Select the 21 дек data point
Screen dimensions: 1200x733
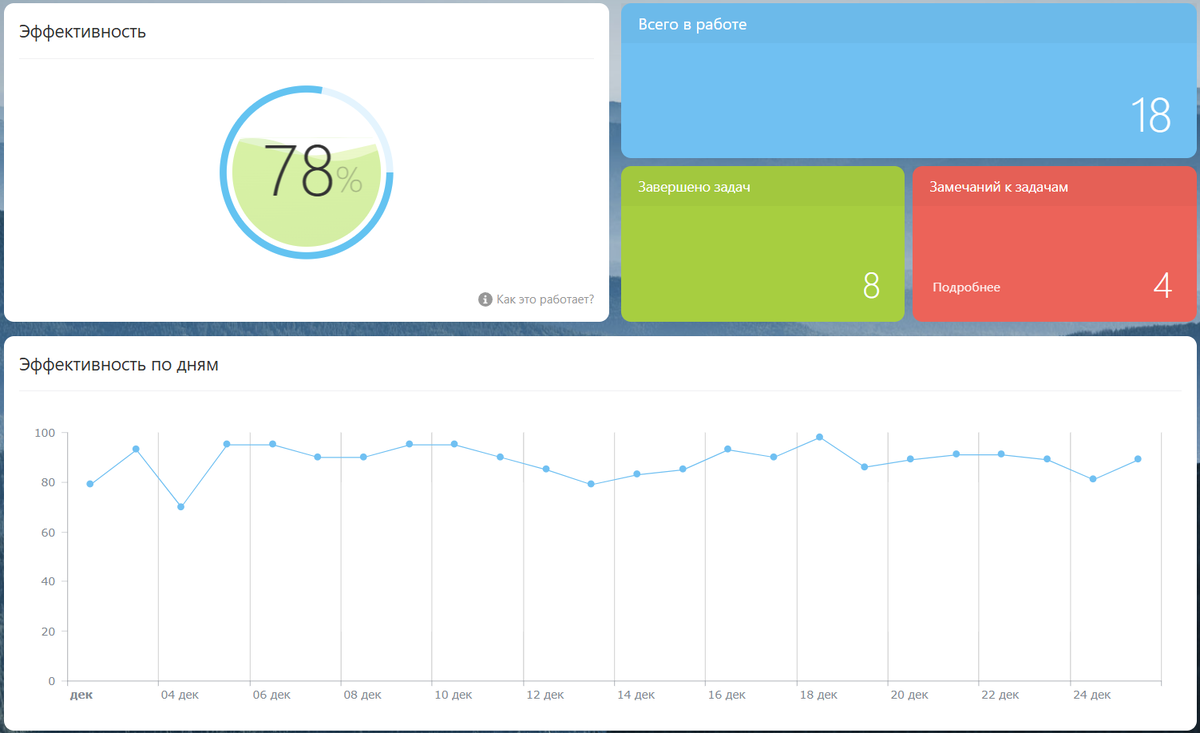956,454
